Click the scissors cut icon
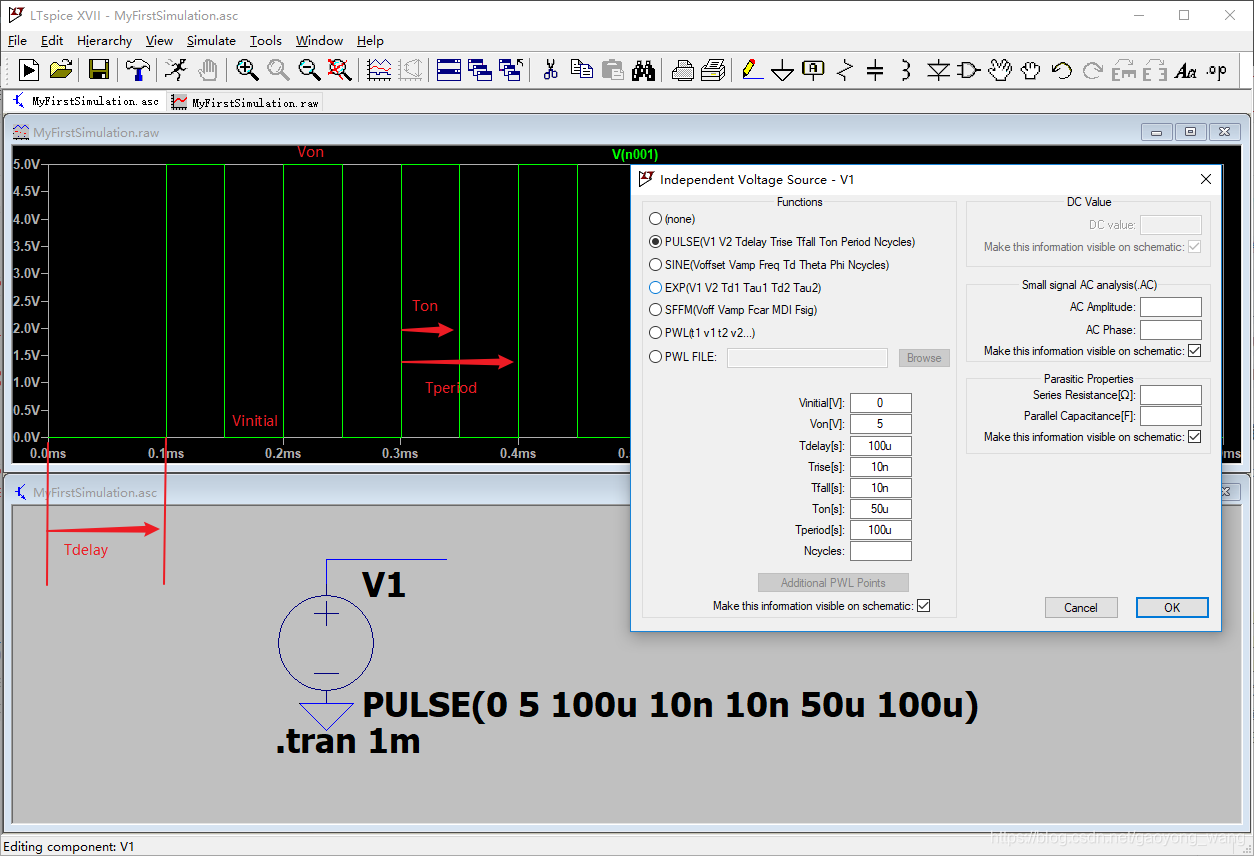The height and width of the screenshot is (856, 1254). [550, 70]
